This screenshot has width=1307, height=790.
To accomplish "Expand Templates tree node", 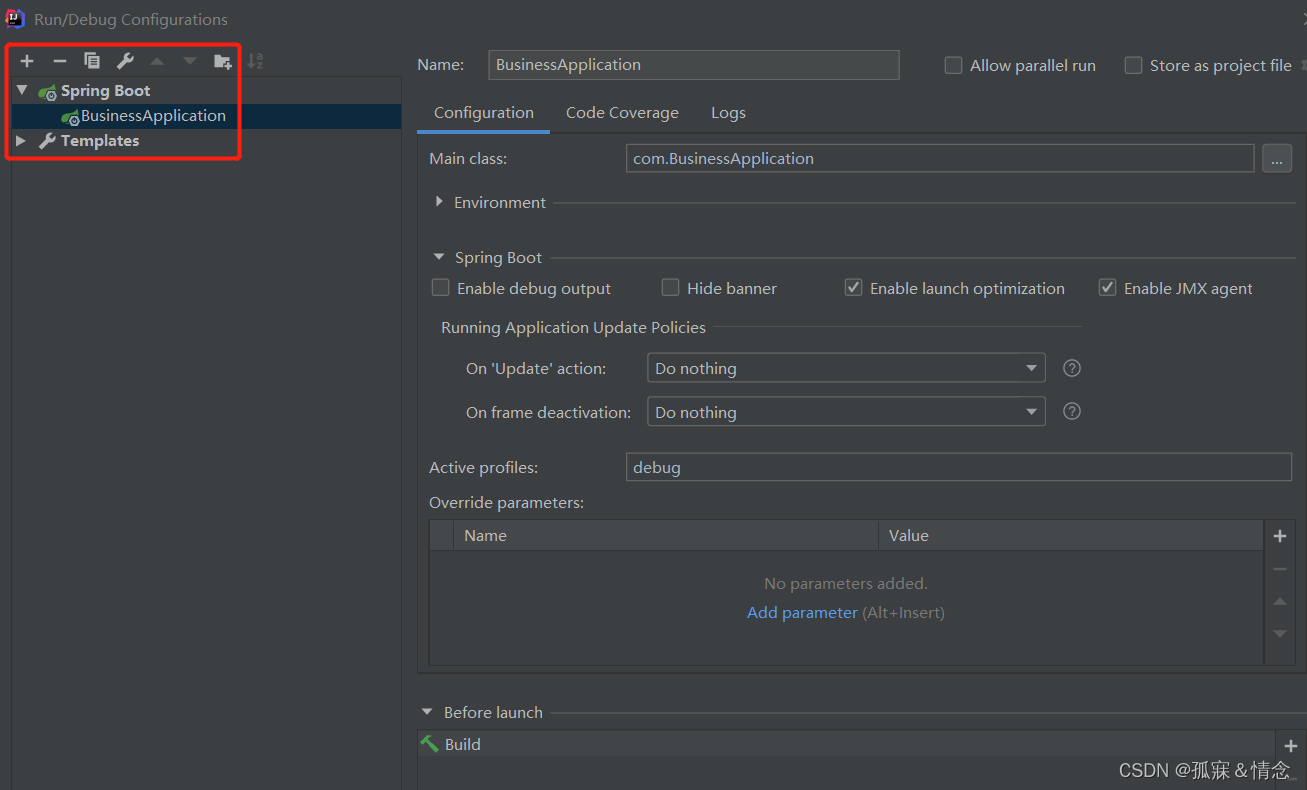I will click(x=21, y=141).
